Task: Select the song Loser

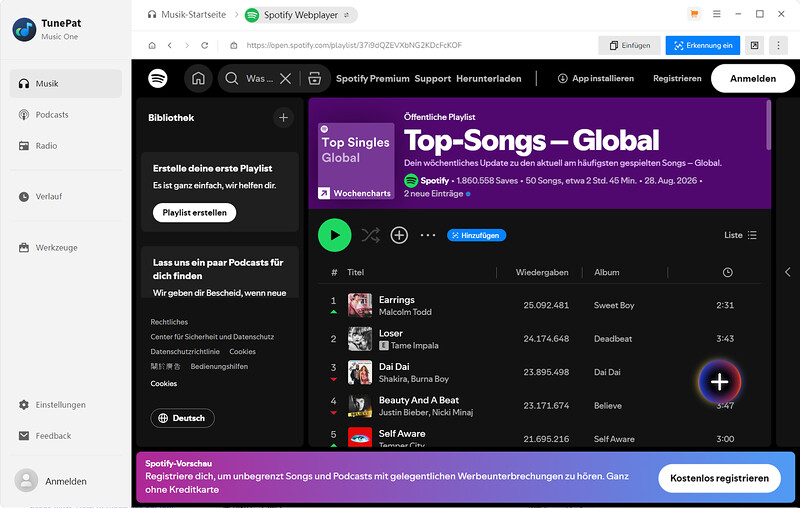Action: pos(391,334)
